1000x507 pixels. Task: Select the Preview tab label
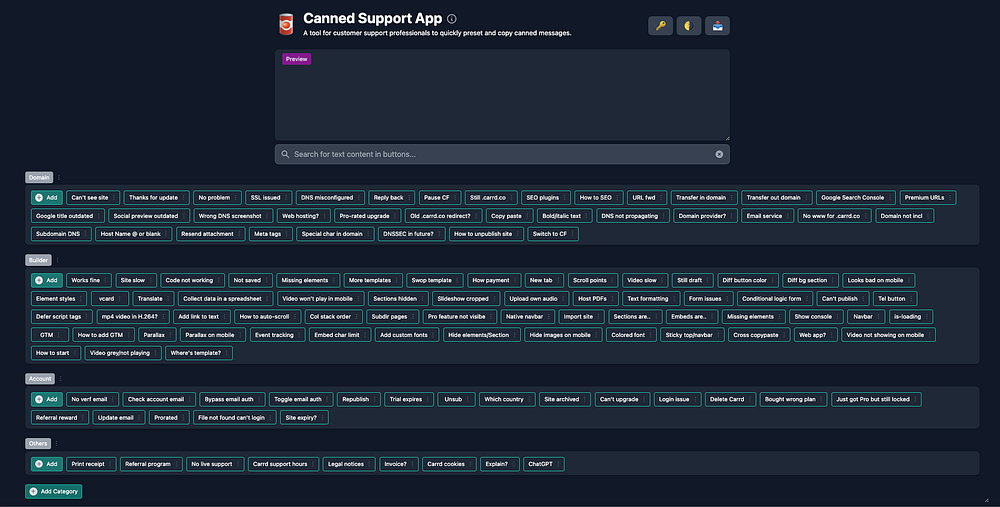click(x=297, y=59)
